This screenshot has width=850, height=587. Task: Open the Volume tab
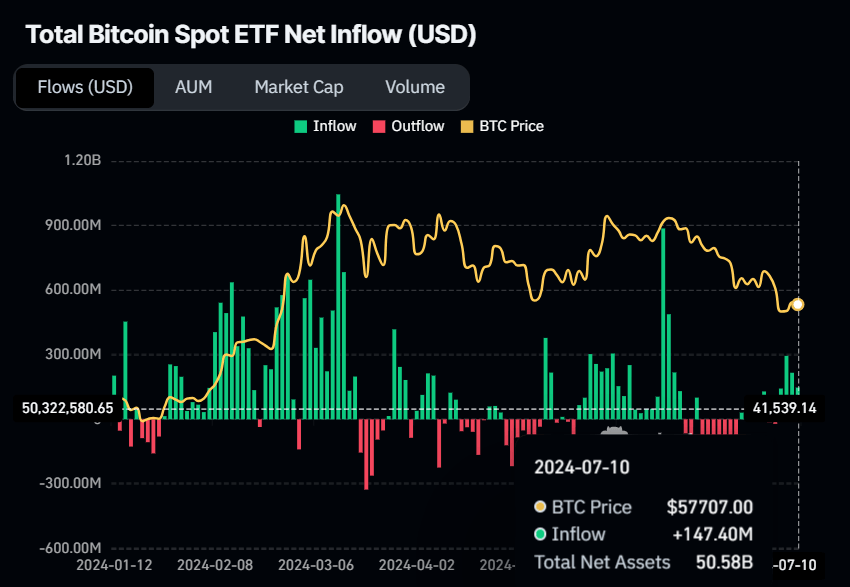pos(415,87)
